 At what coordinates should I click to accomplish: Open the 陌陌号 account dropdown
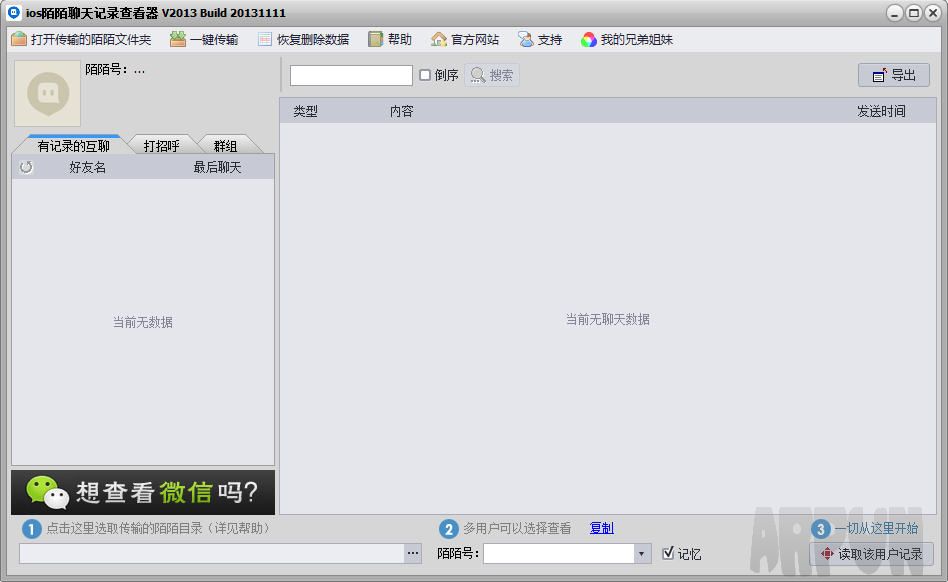tap(640, 554)
